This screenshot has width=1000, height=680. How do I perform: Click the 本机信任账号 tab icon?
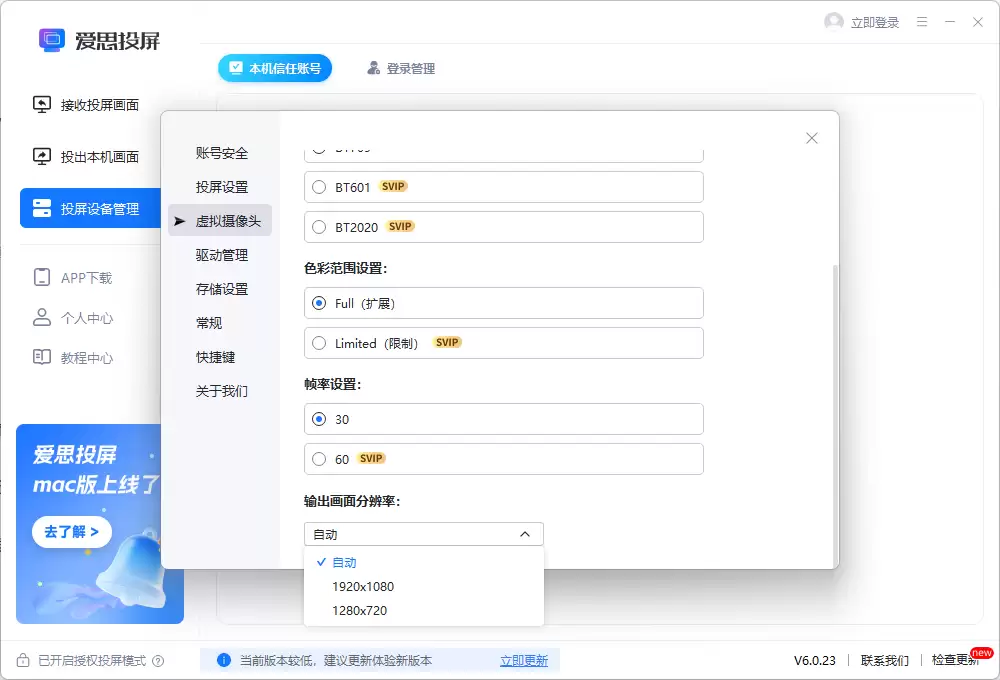tap(236, 68)
